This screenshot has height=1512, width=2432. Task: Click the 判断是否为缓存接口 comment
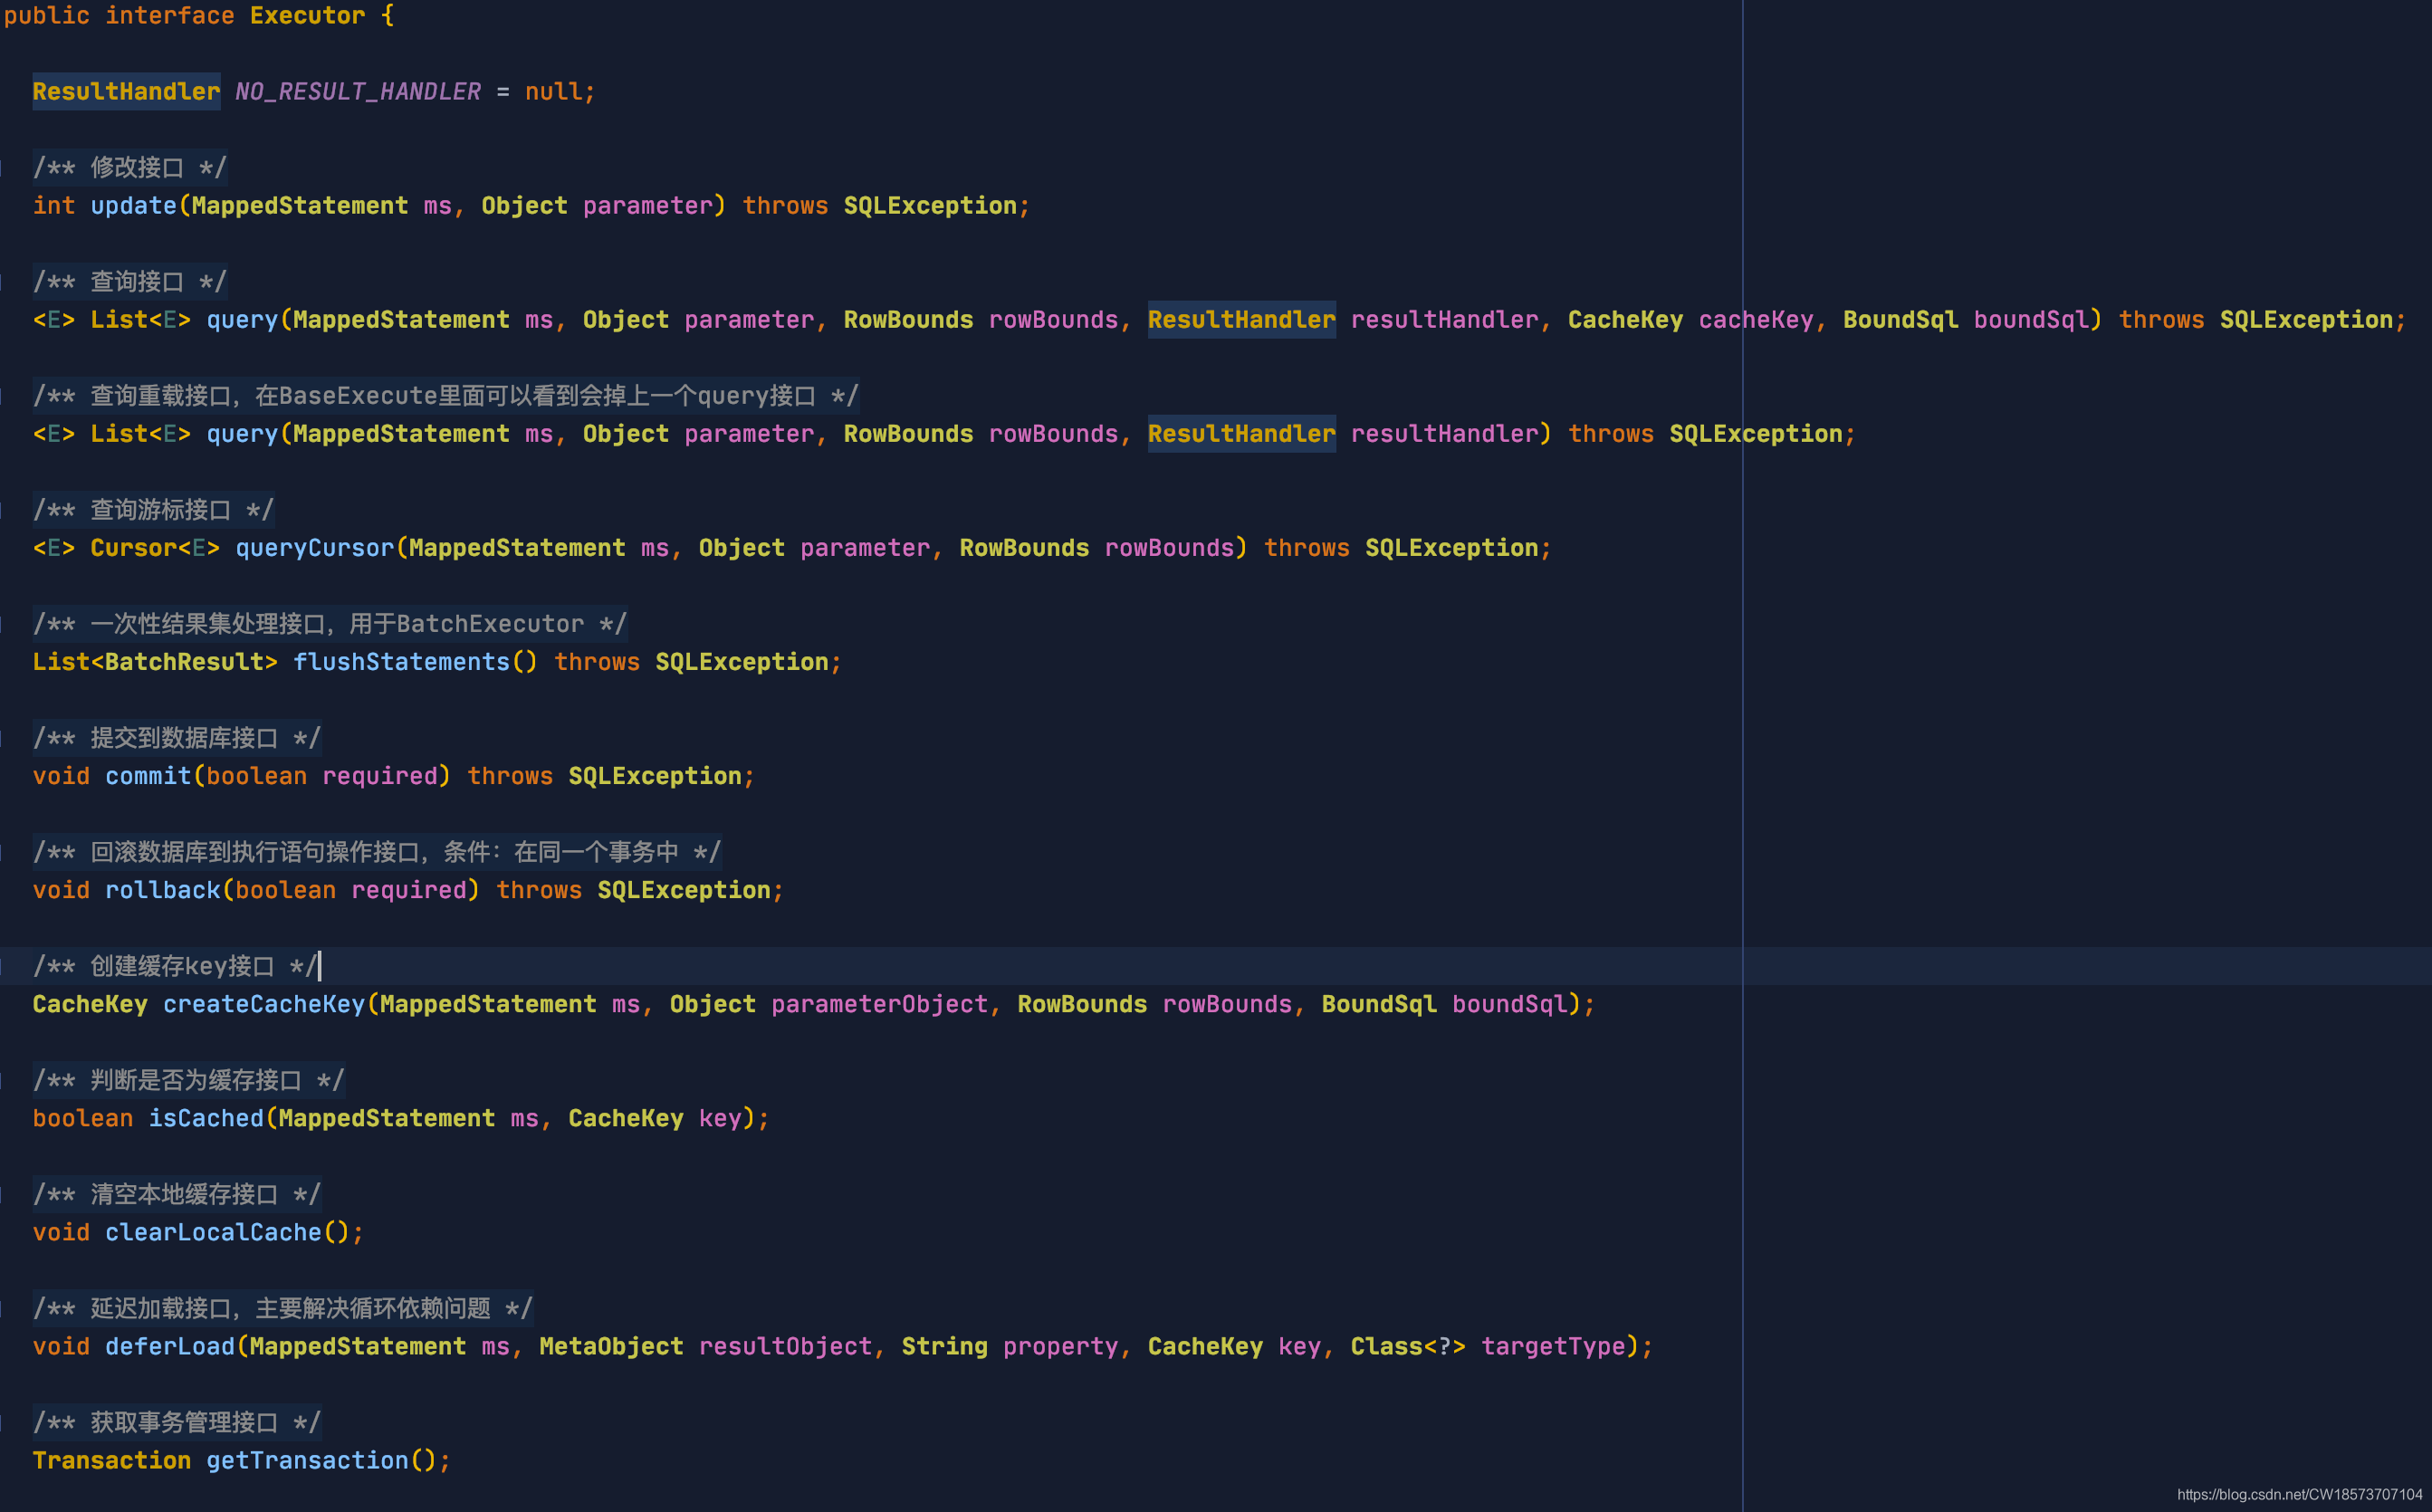coord(188,1080)
